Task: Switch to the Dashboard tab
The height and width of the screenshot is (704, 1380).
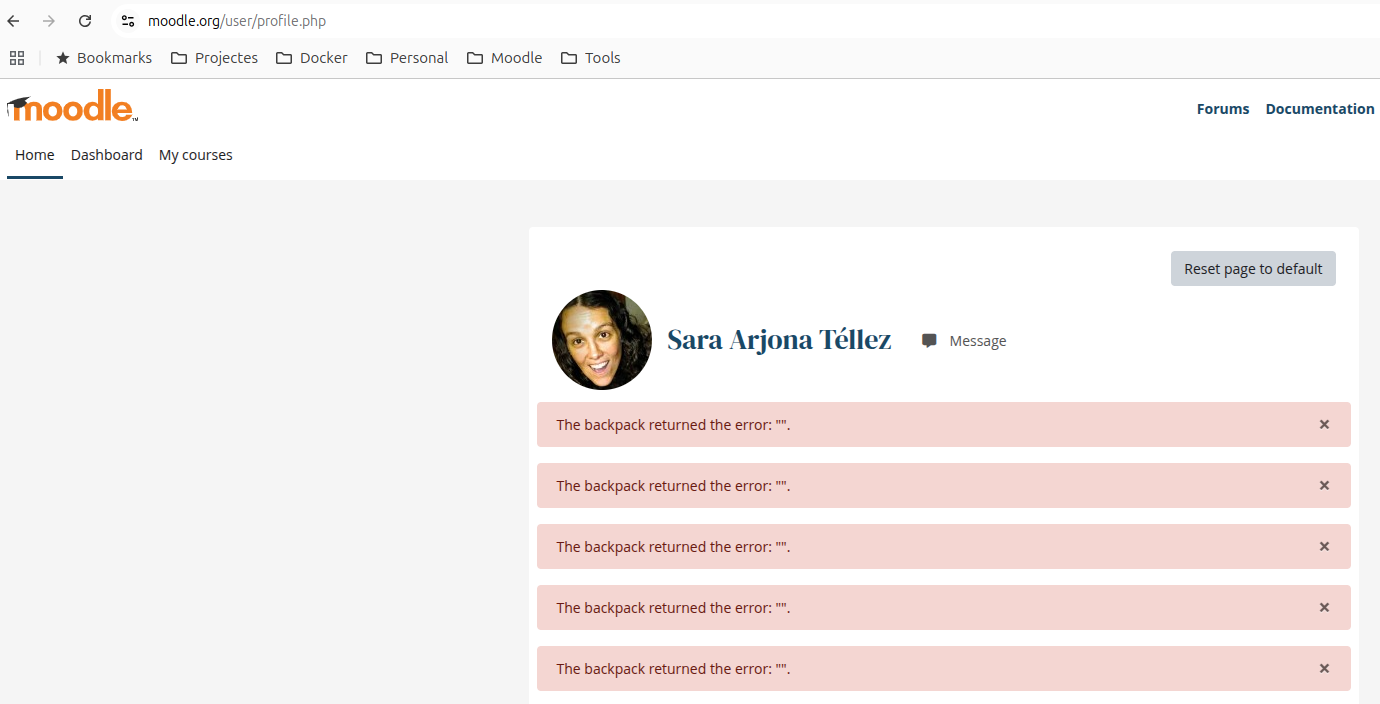Action: click(107, 155)
